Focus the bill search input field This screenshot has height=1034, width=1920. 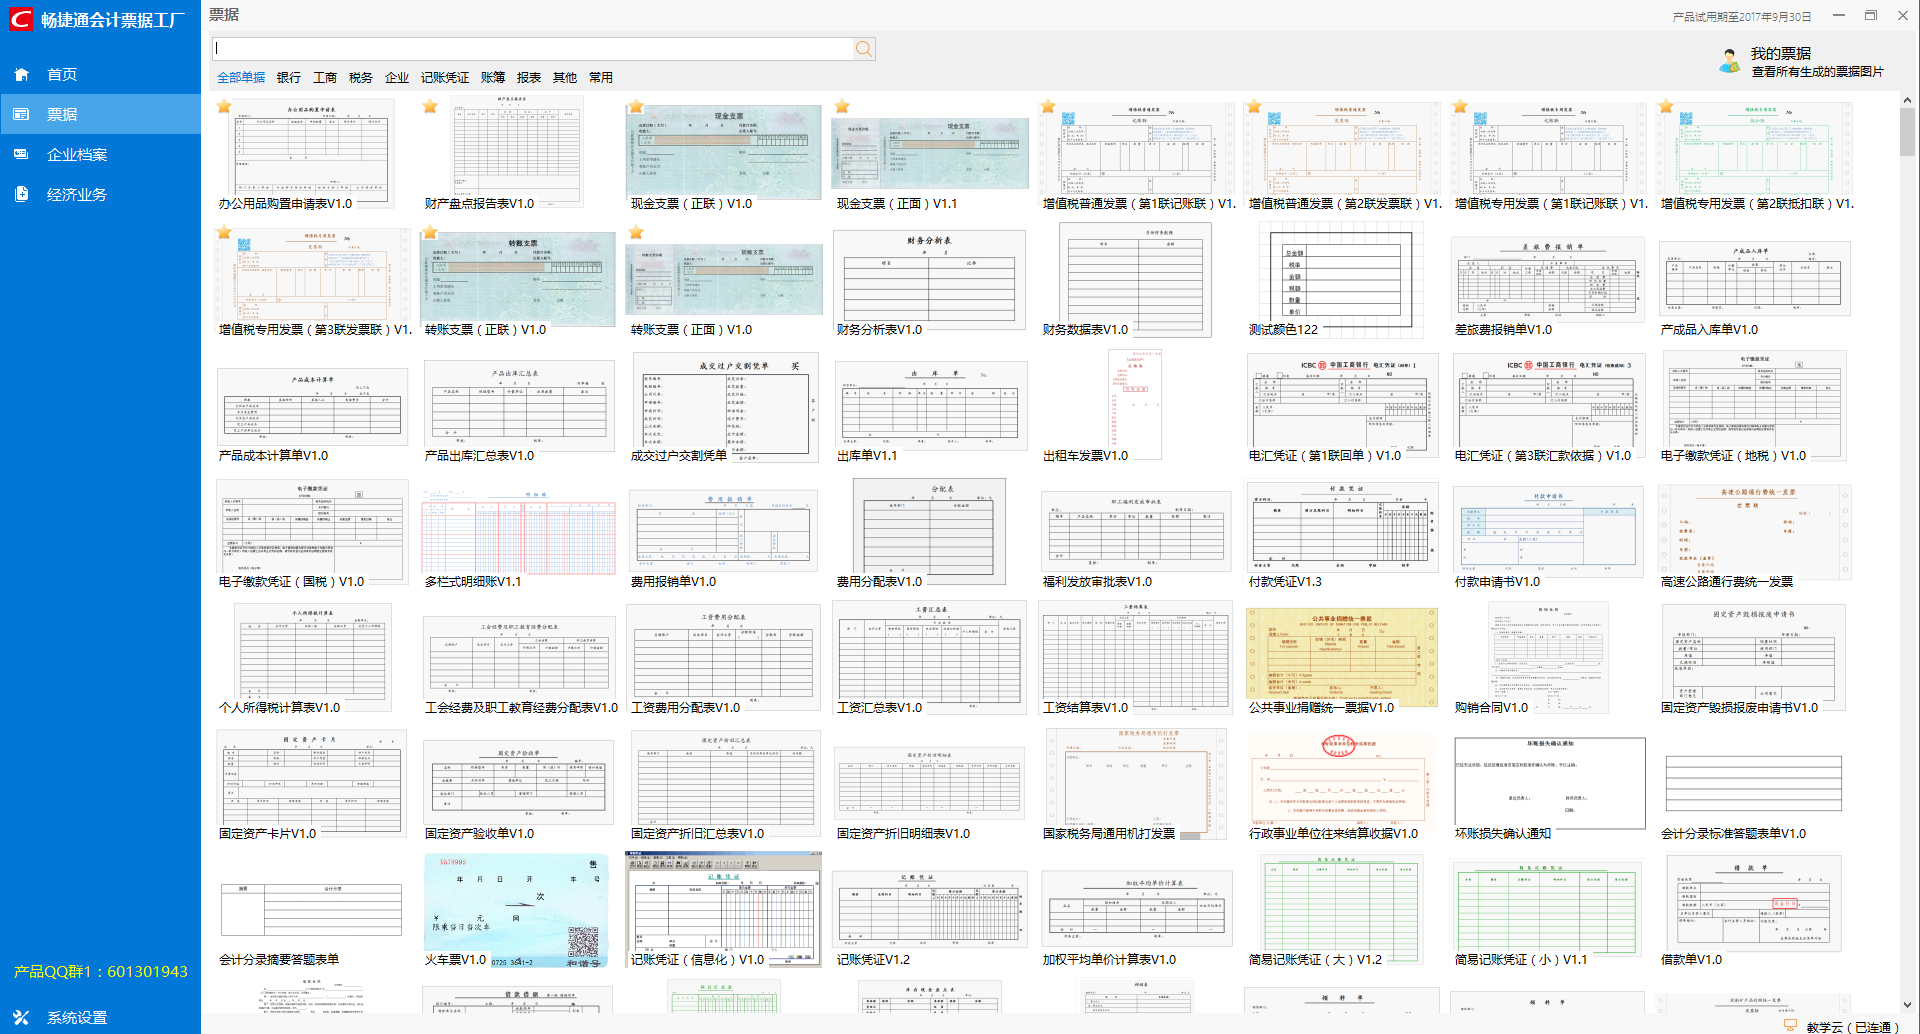pyautogui.click(x=533, y=49)
